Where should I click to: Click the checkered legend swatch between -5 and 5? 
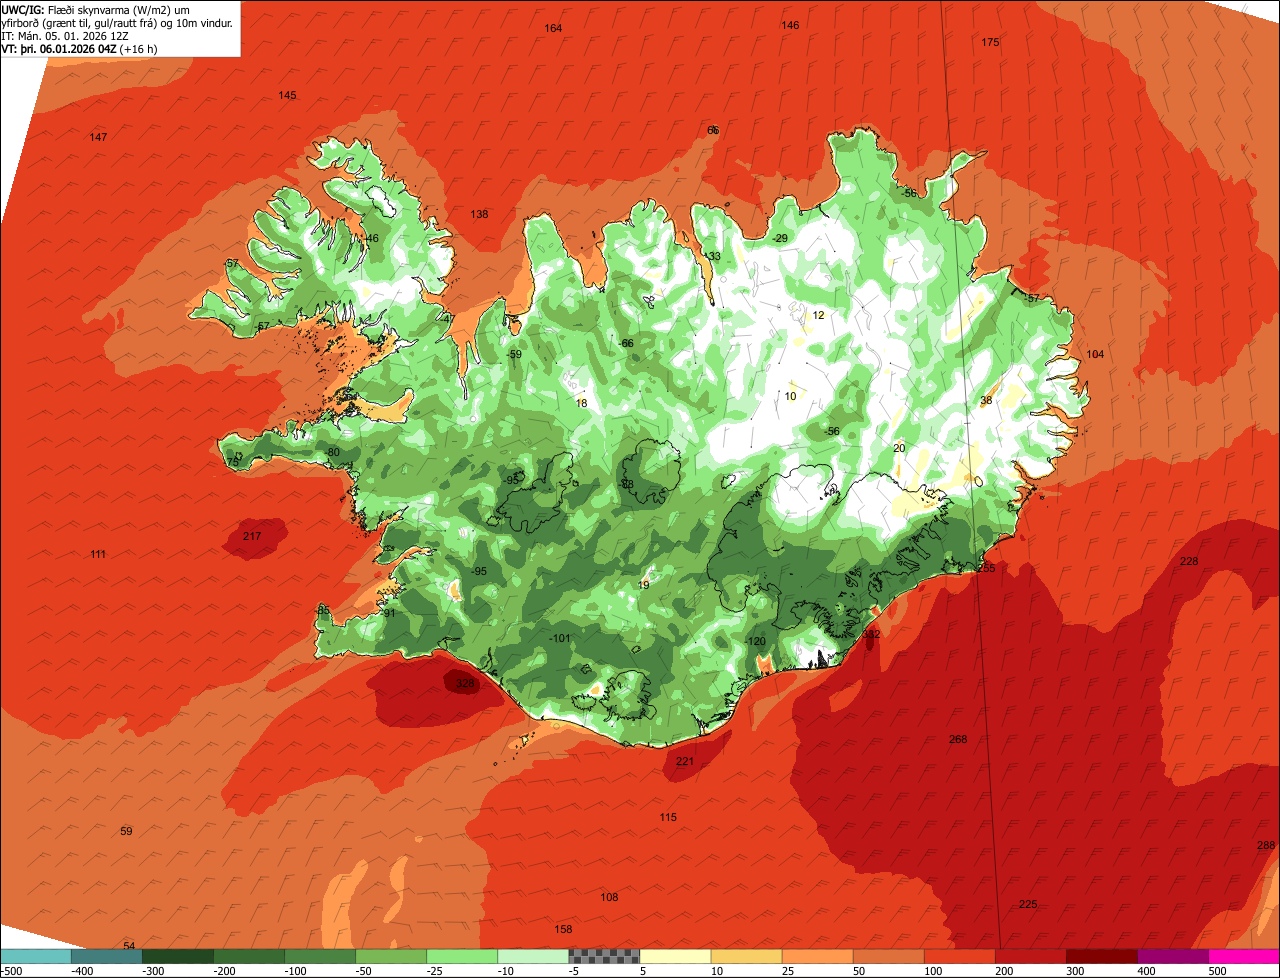604,956
